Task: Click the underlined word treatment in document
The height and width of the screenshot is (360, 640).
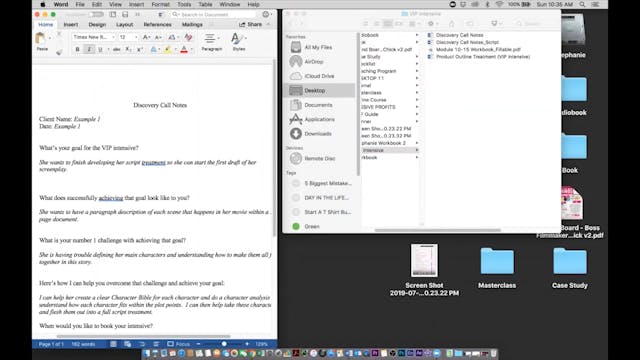Action: click(x=153, y=162)
